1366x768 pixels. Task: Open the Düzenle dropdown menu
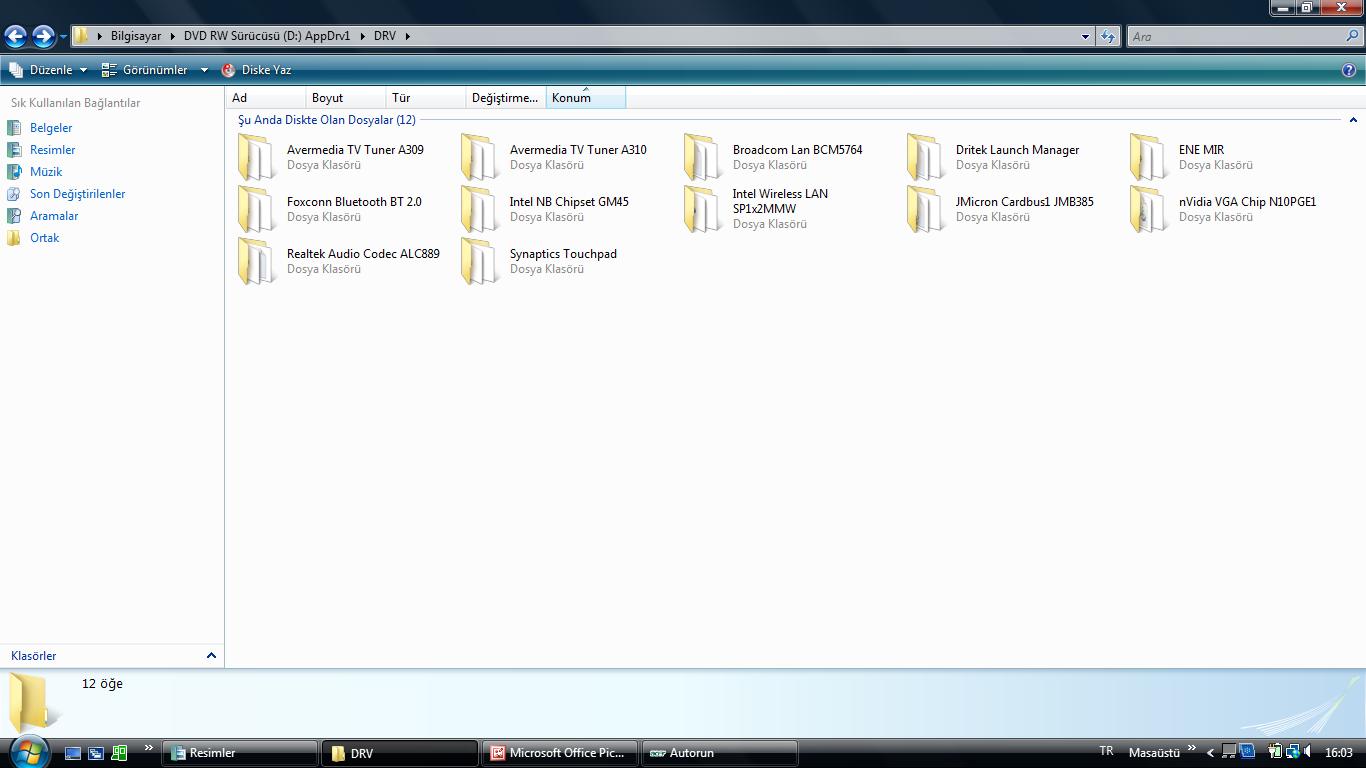[48, 70]
